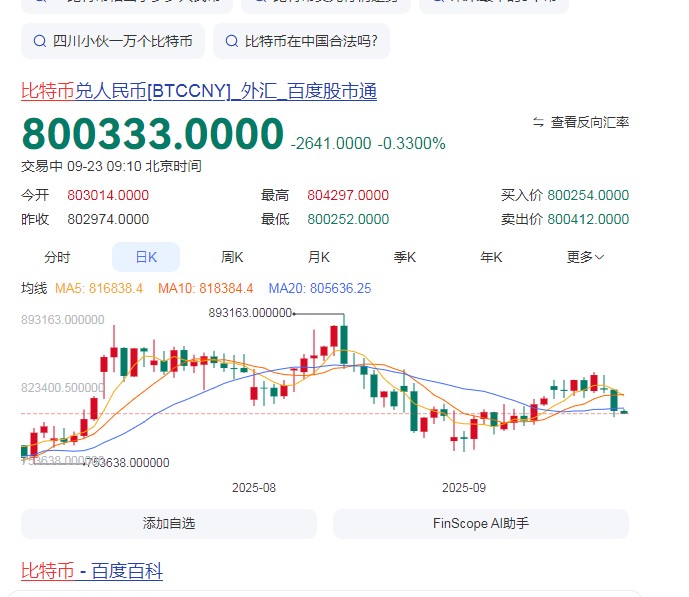Switch to the 分时 chart tab
689x597 pixels.
click(x=57, y=257)
